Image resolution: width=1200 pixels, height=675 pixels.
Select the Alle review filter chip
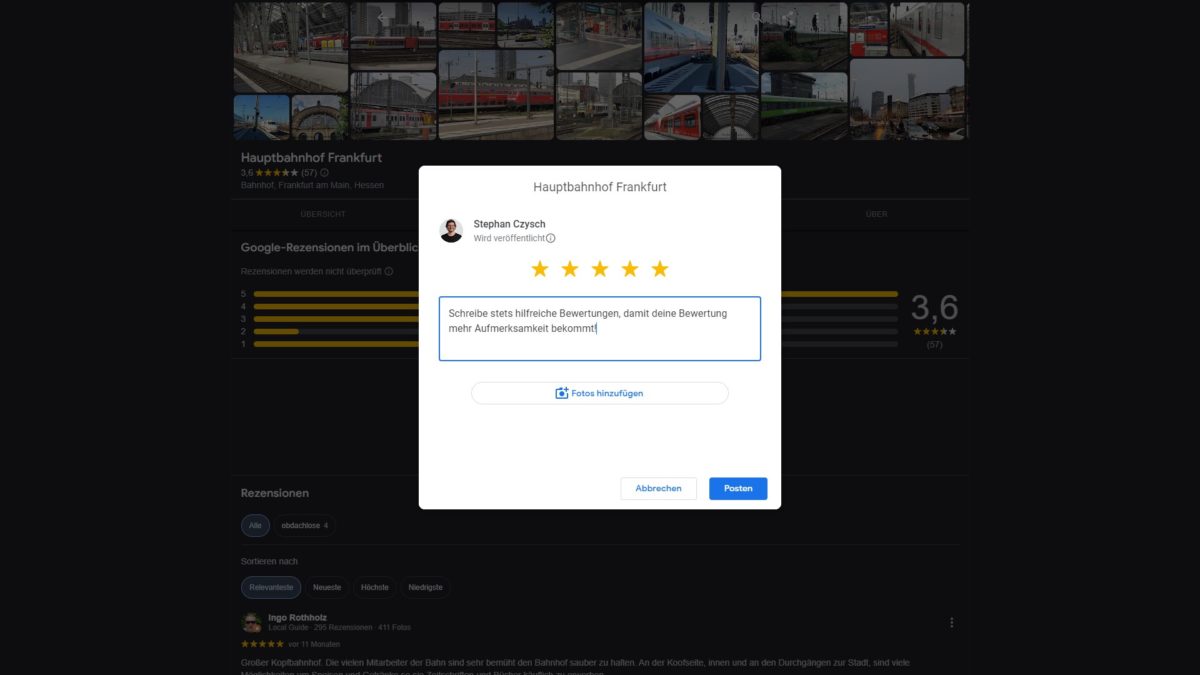[x=255, y=525]
